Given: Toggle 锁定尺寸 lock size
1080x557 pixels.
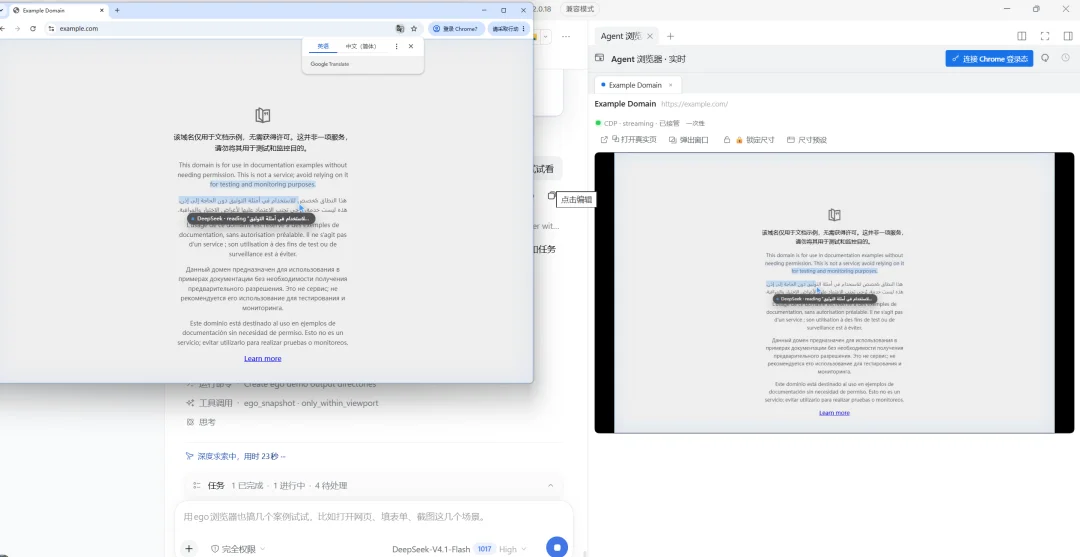Looking at the screenshot, I should 755,139.
